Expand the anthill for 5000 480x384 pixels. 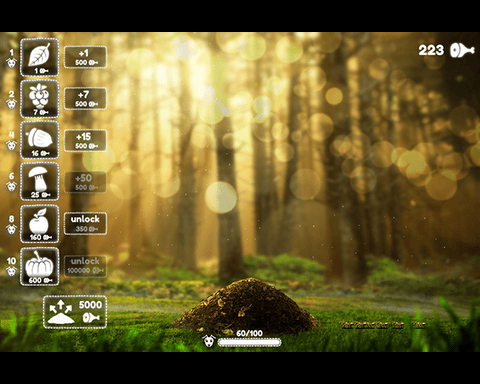click(x=75, y=312)
